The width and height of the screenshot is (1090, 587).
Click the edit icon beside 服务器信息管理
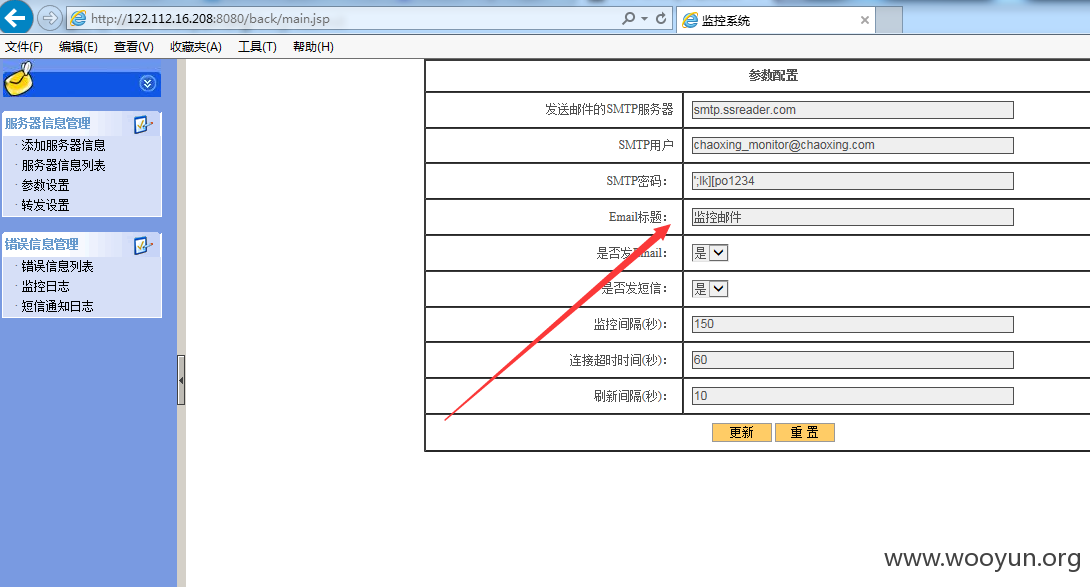pos(143,124)
